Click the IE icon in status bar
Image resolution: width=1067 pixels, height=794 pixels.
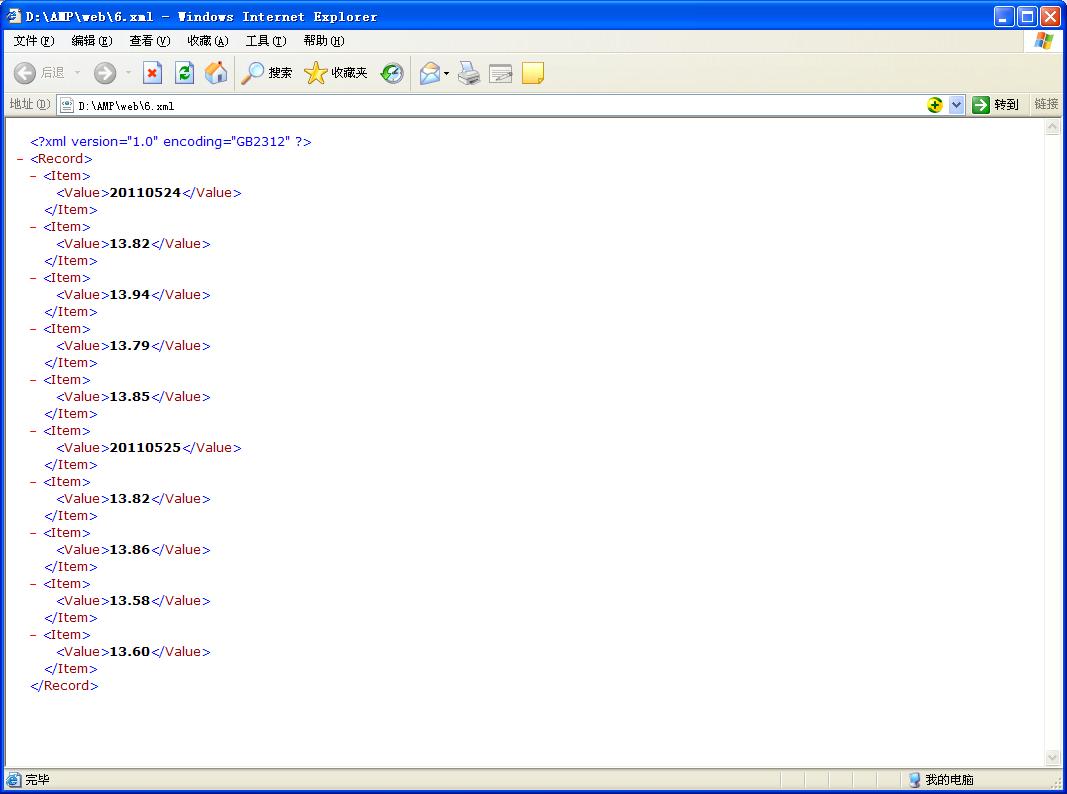click(x=13, y=780)
